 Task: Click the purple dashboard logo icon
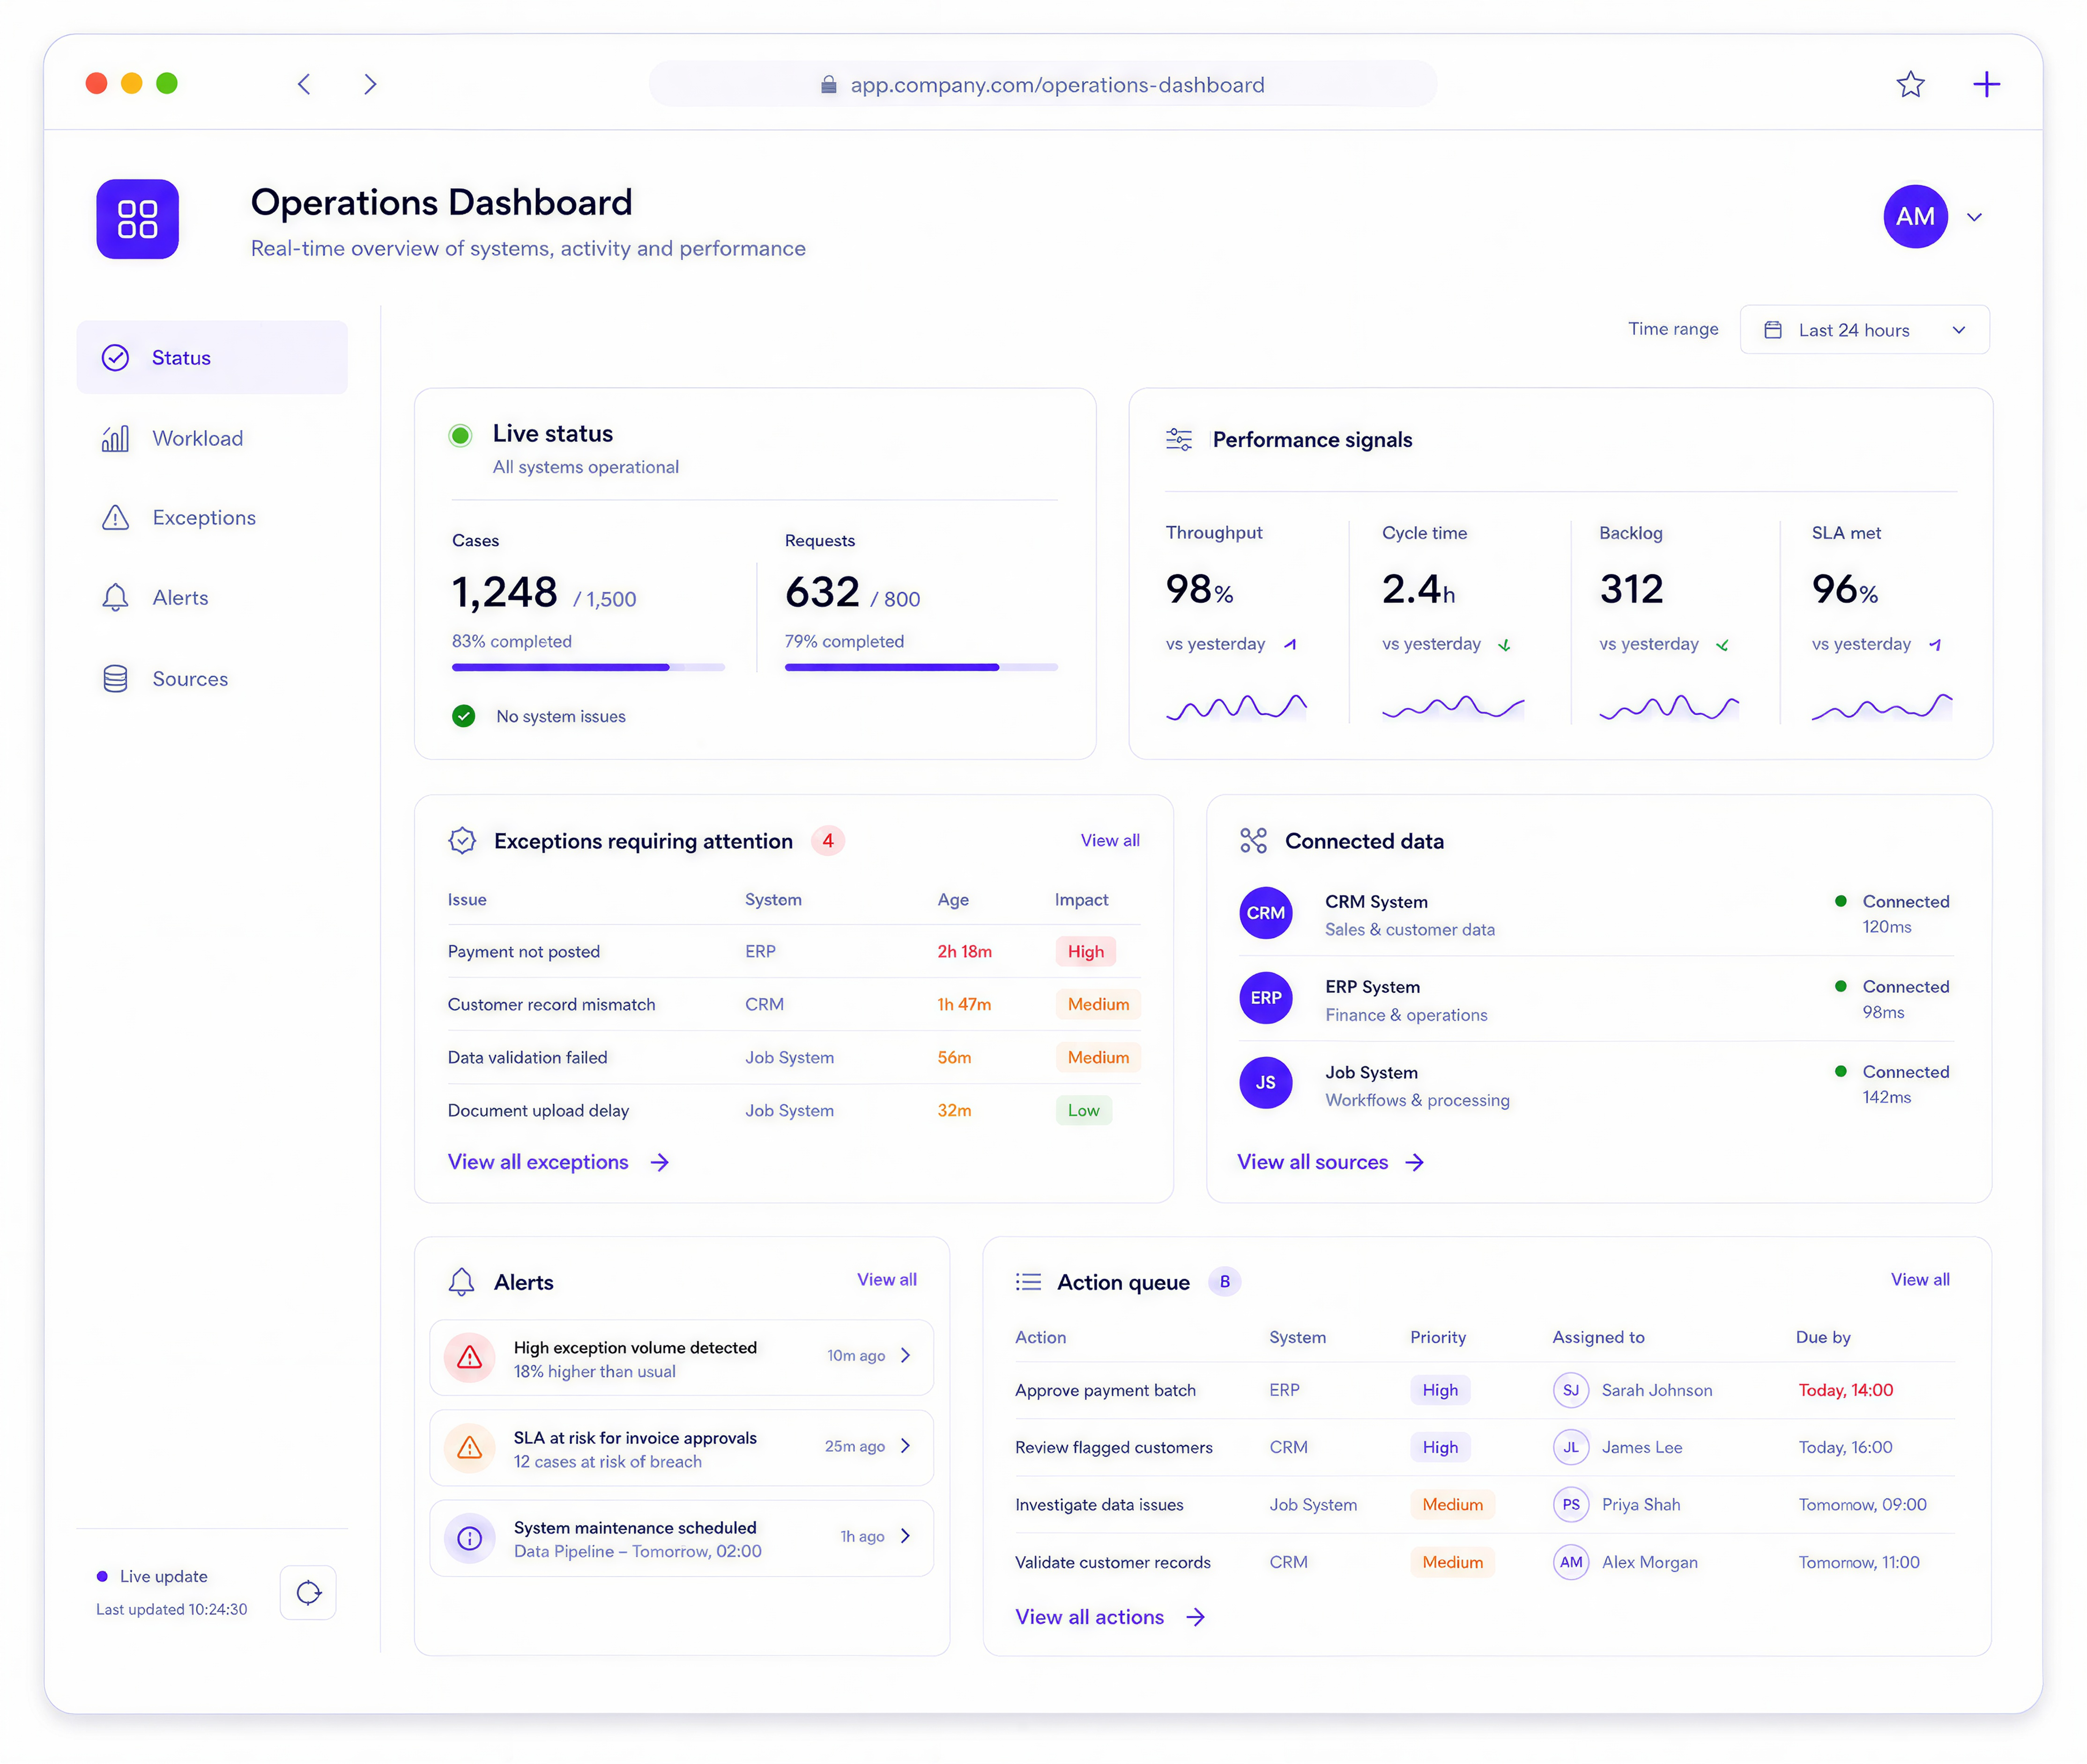137,219
